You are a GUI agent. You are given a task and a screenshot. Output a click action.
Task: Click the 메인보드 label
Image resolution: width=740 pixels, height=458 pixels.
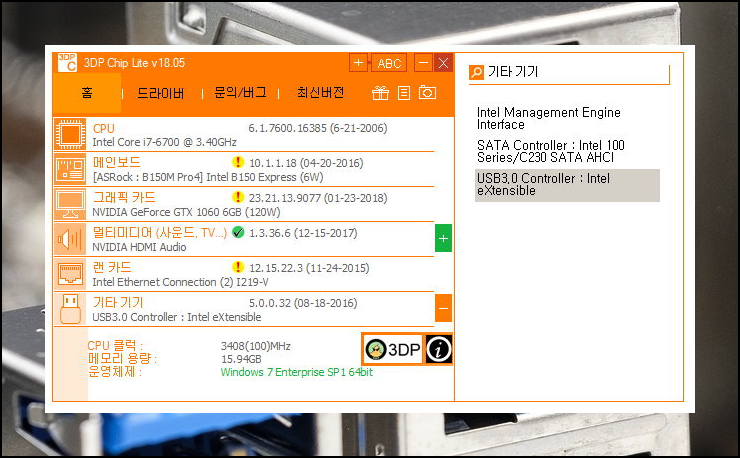(117, 162)
